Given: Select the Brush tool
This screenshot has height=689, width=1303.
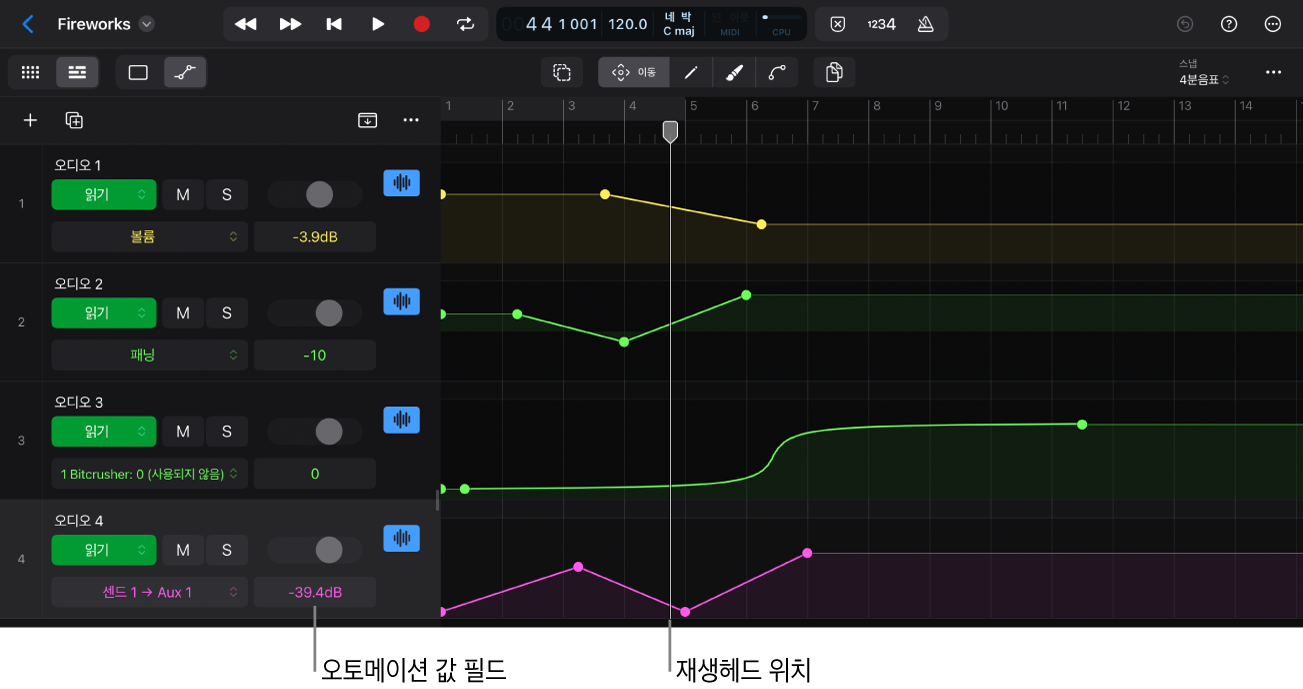Looking at the screenshot, I should (x=733, y=72).
